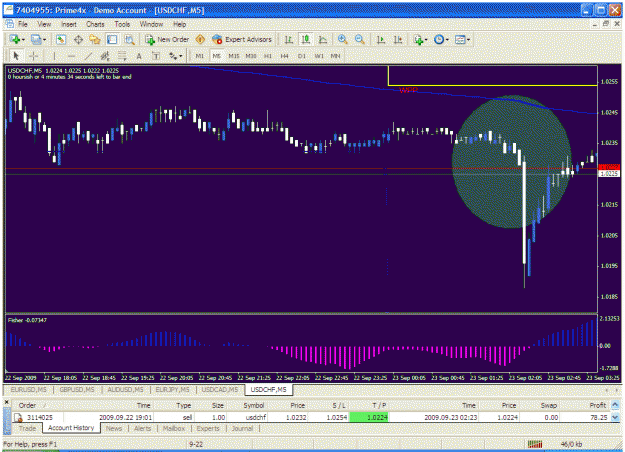This screenshot has width=625, height=452.
Task: Open the new chart icon in toolbar
Action: 14,39
